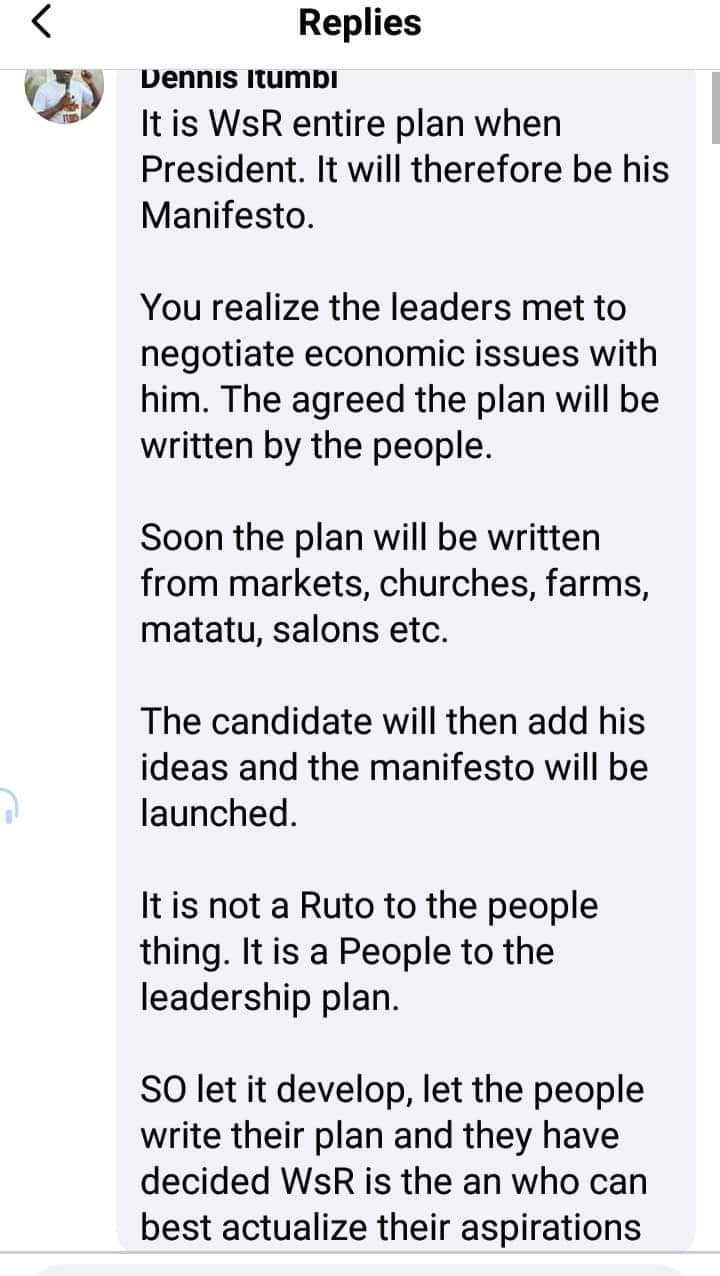The width and height of the screenshot is (720, 1276).
Task: Focus the reply input field at bottom
Action: (x=360, y=1268)
